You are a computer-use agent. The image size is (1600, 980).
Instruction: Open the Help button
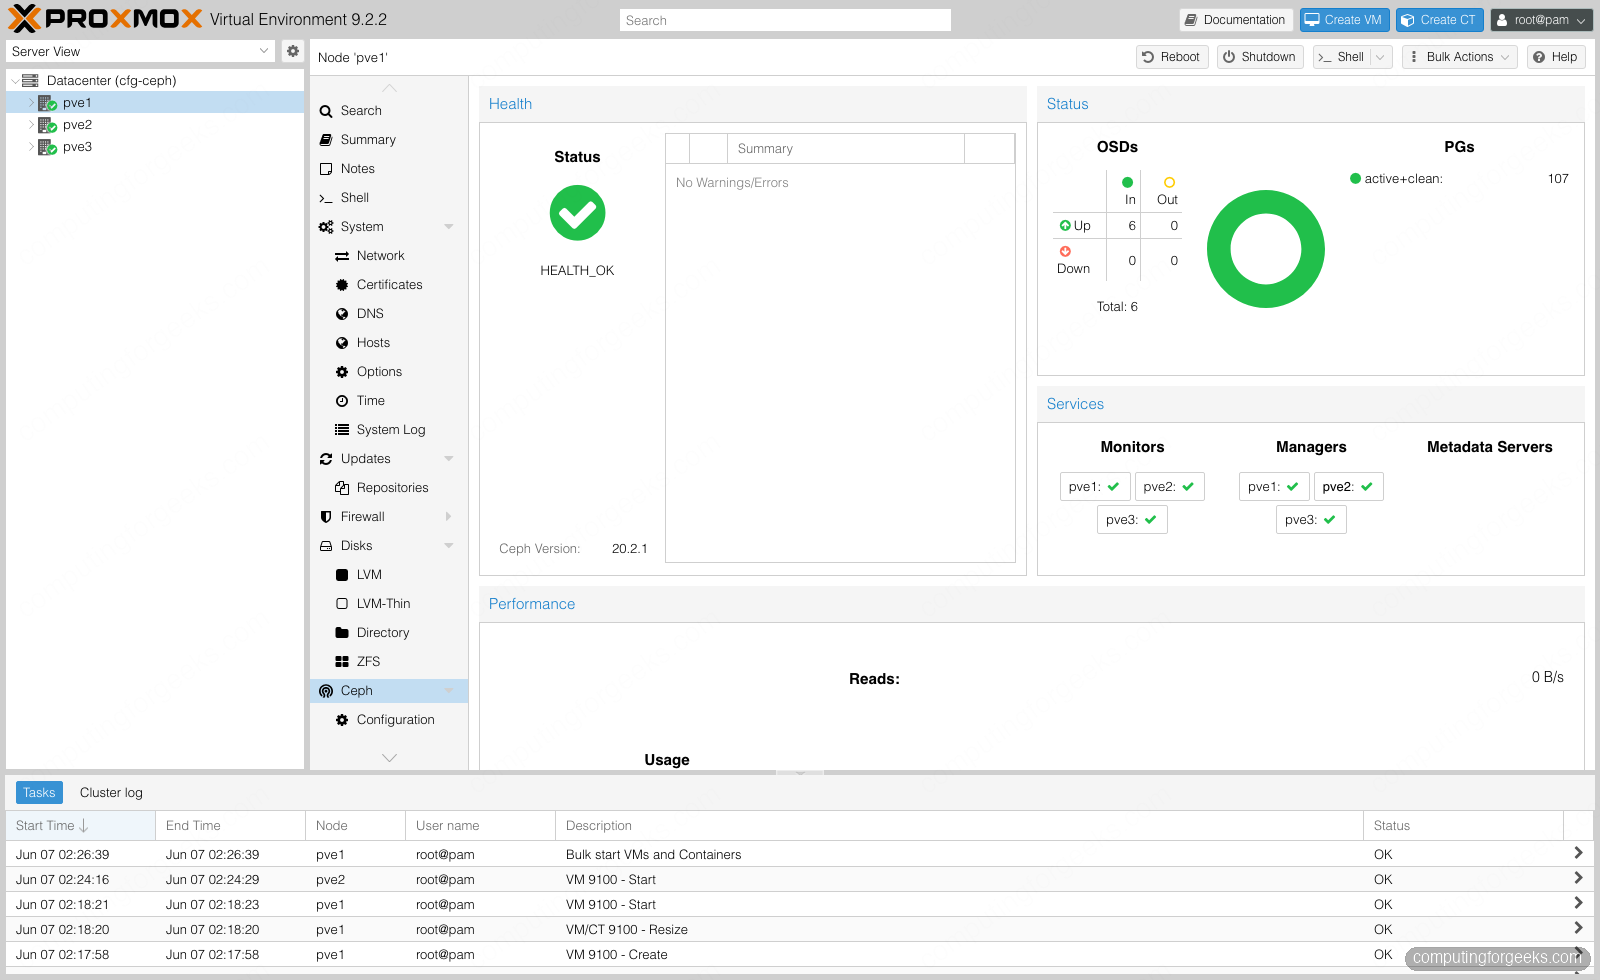point(1555,57)
